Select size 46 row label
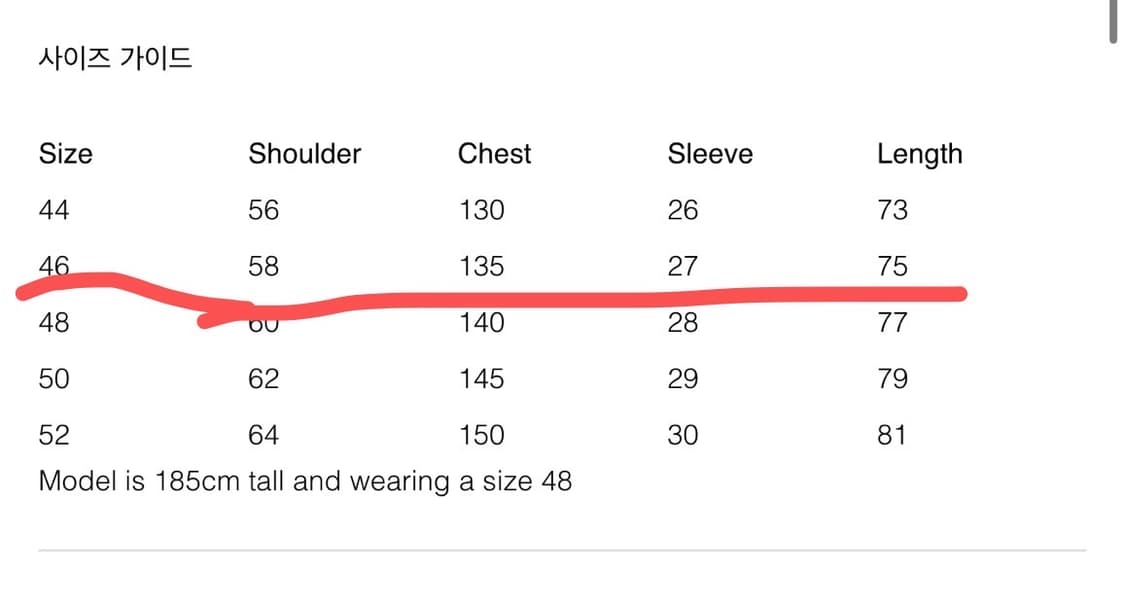The height and width of the screenshot is (613, 1125). click(x=54, y=266)
